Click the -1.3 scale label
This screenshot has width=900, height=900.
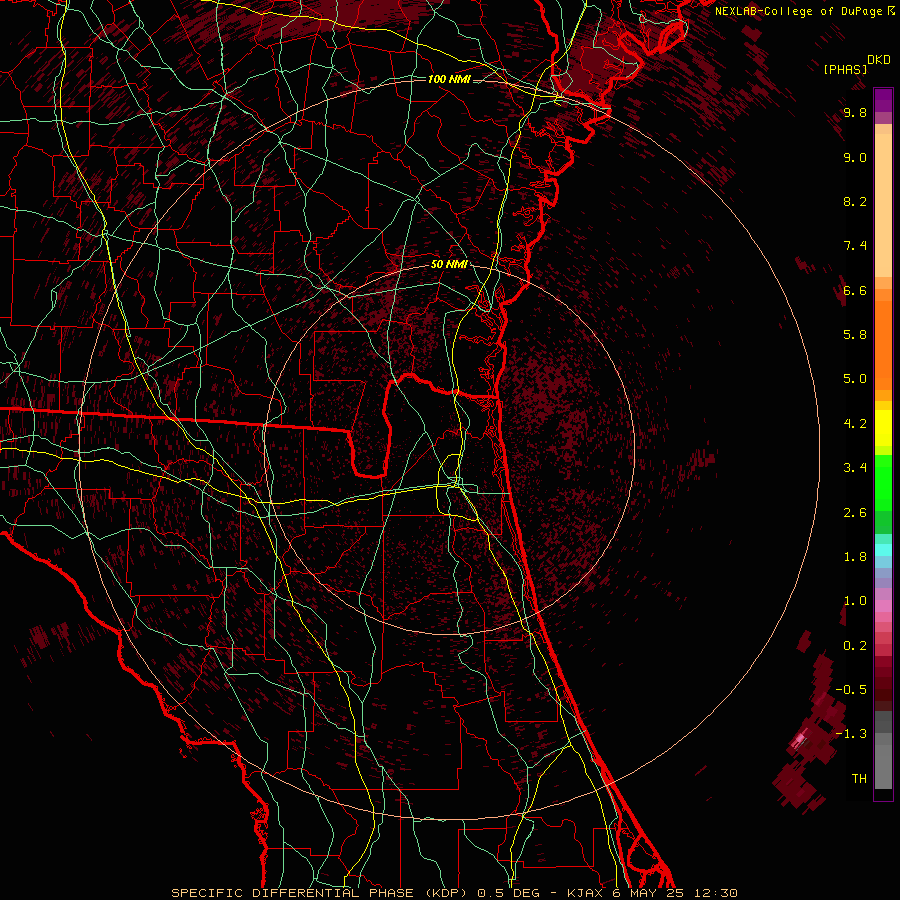[851, 734]
